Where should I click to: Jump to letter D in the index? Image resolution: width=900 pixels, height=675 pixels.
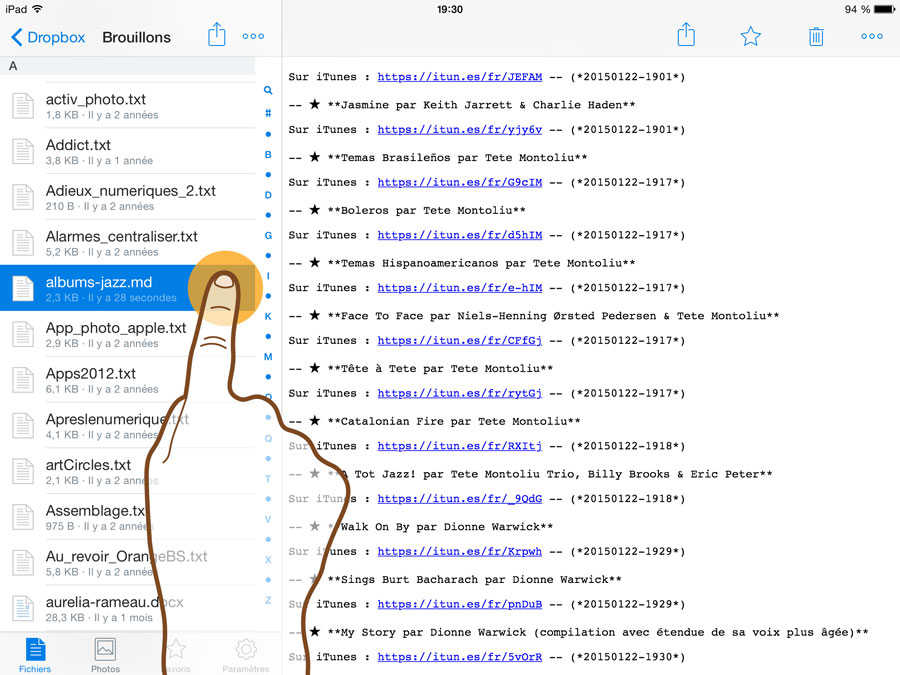(x=268, y=195)
